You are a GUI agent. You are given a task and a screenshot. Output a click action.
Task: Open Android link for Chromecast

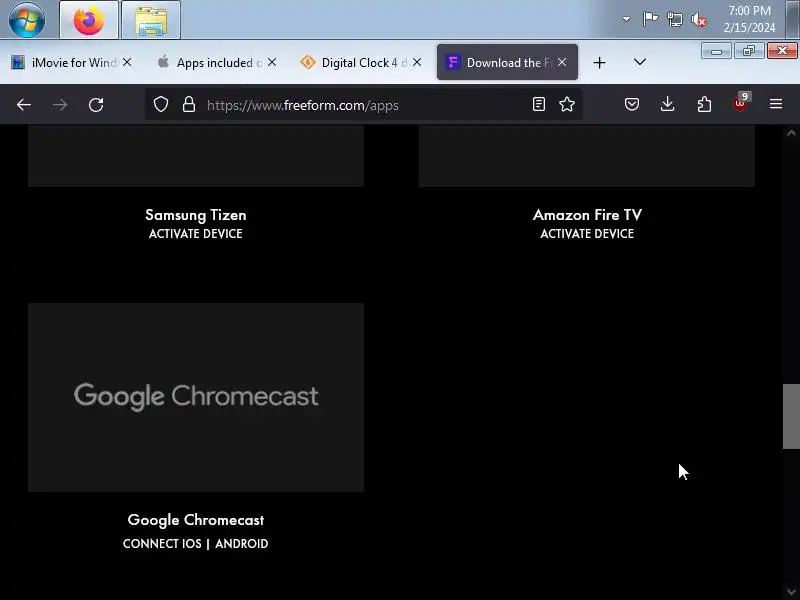[x=242, y=544]
